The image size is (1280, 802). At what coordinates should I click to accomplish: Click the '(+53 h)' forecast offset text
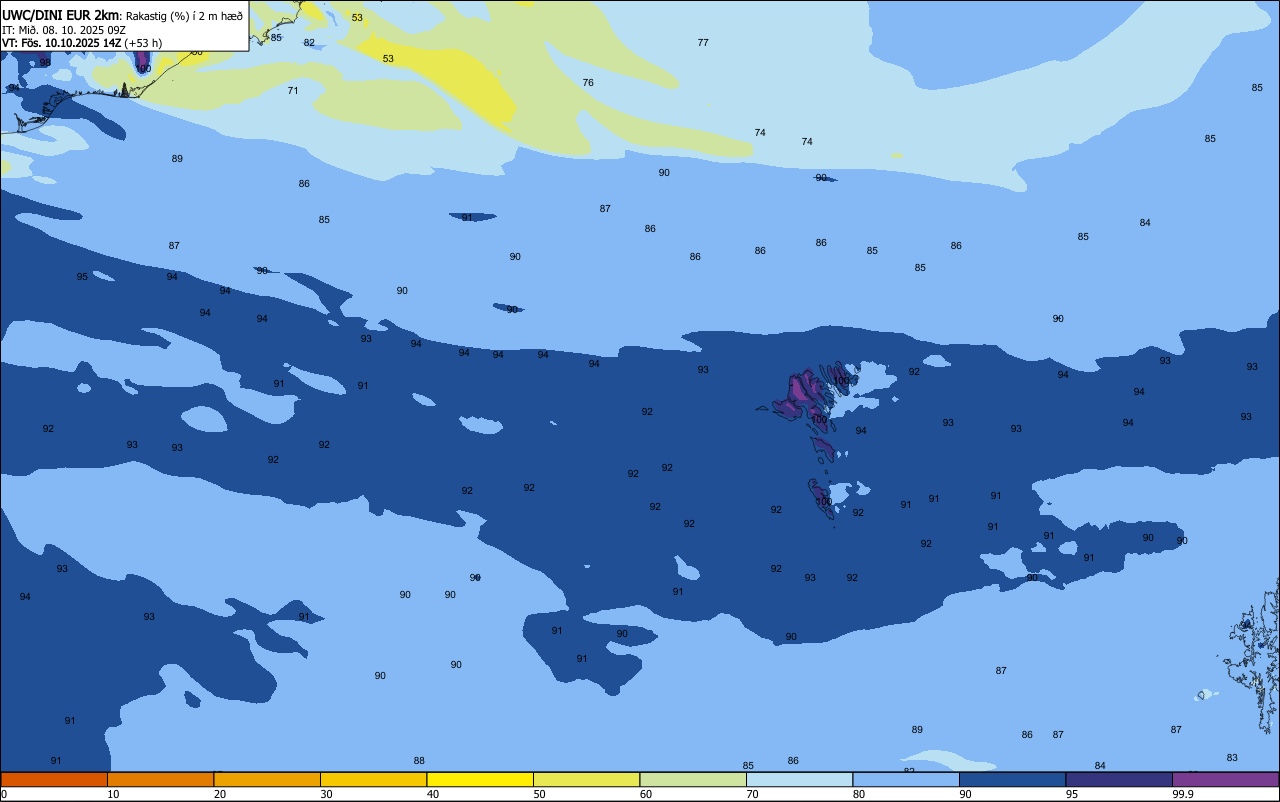click(x=143, y=43)
